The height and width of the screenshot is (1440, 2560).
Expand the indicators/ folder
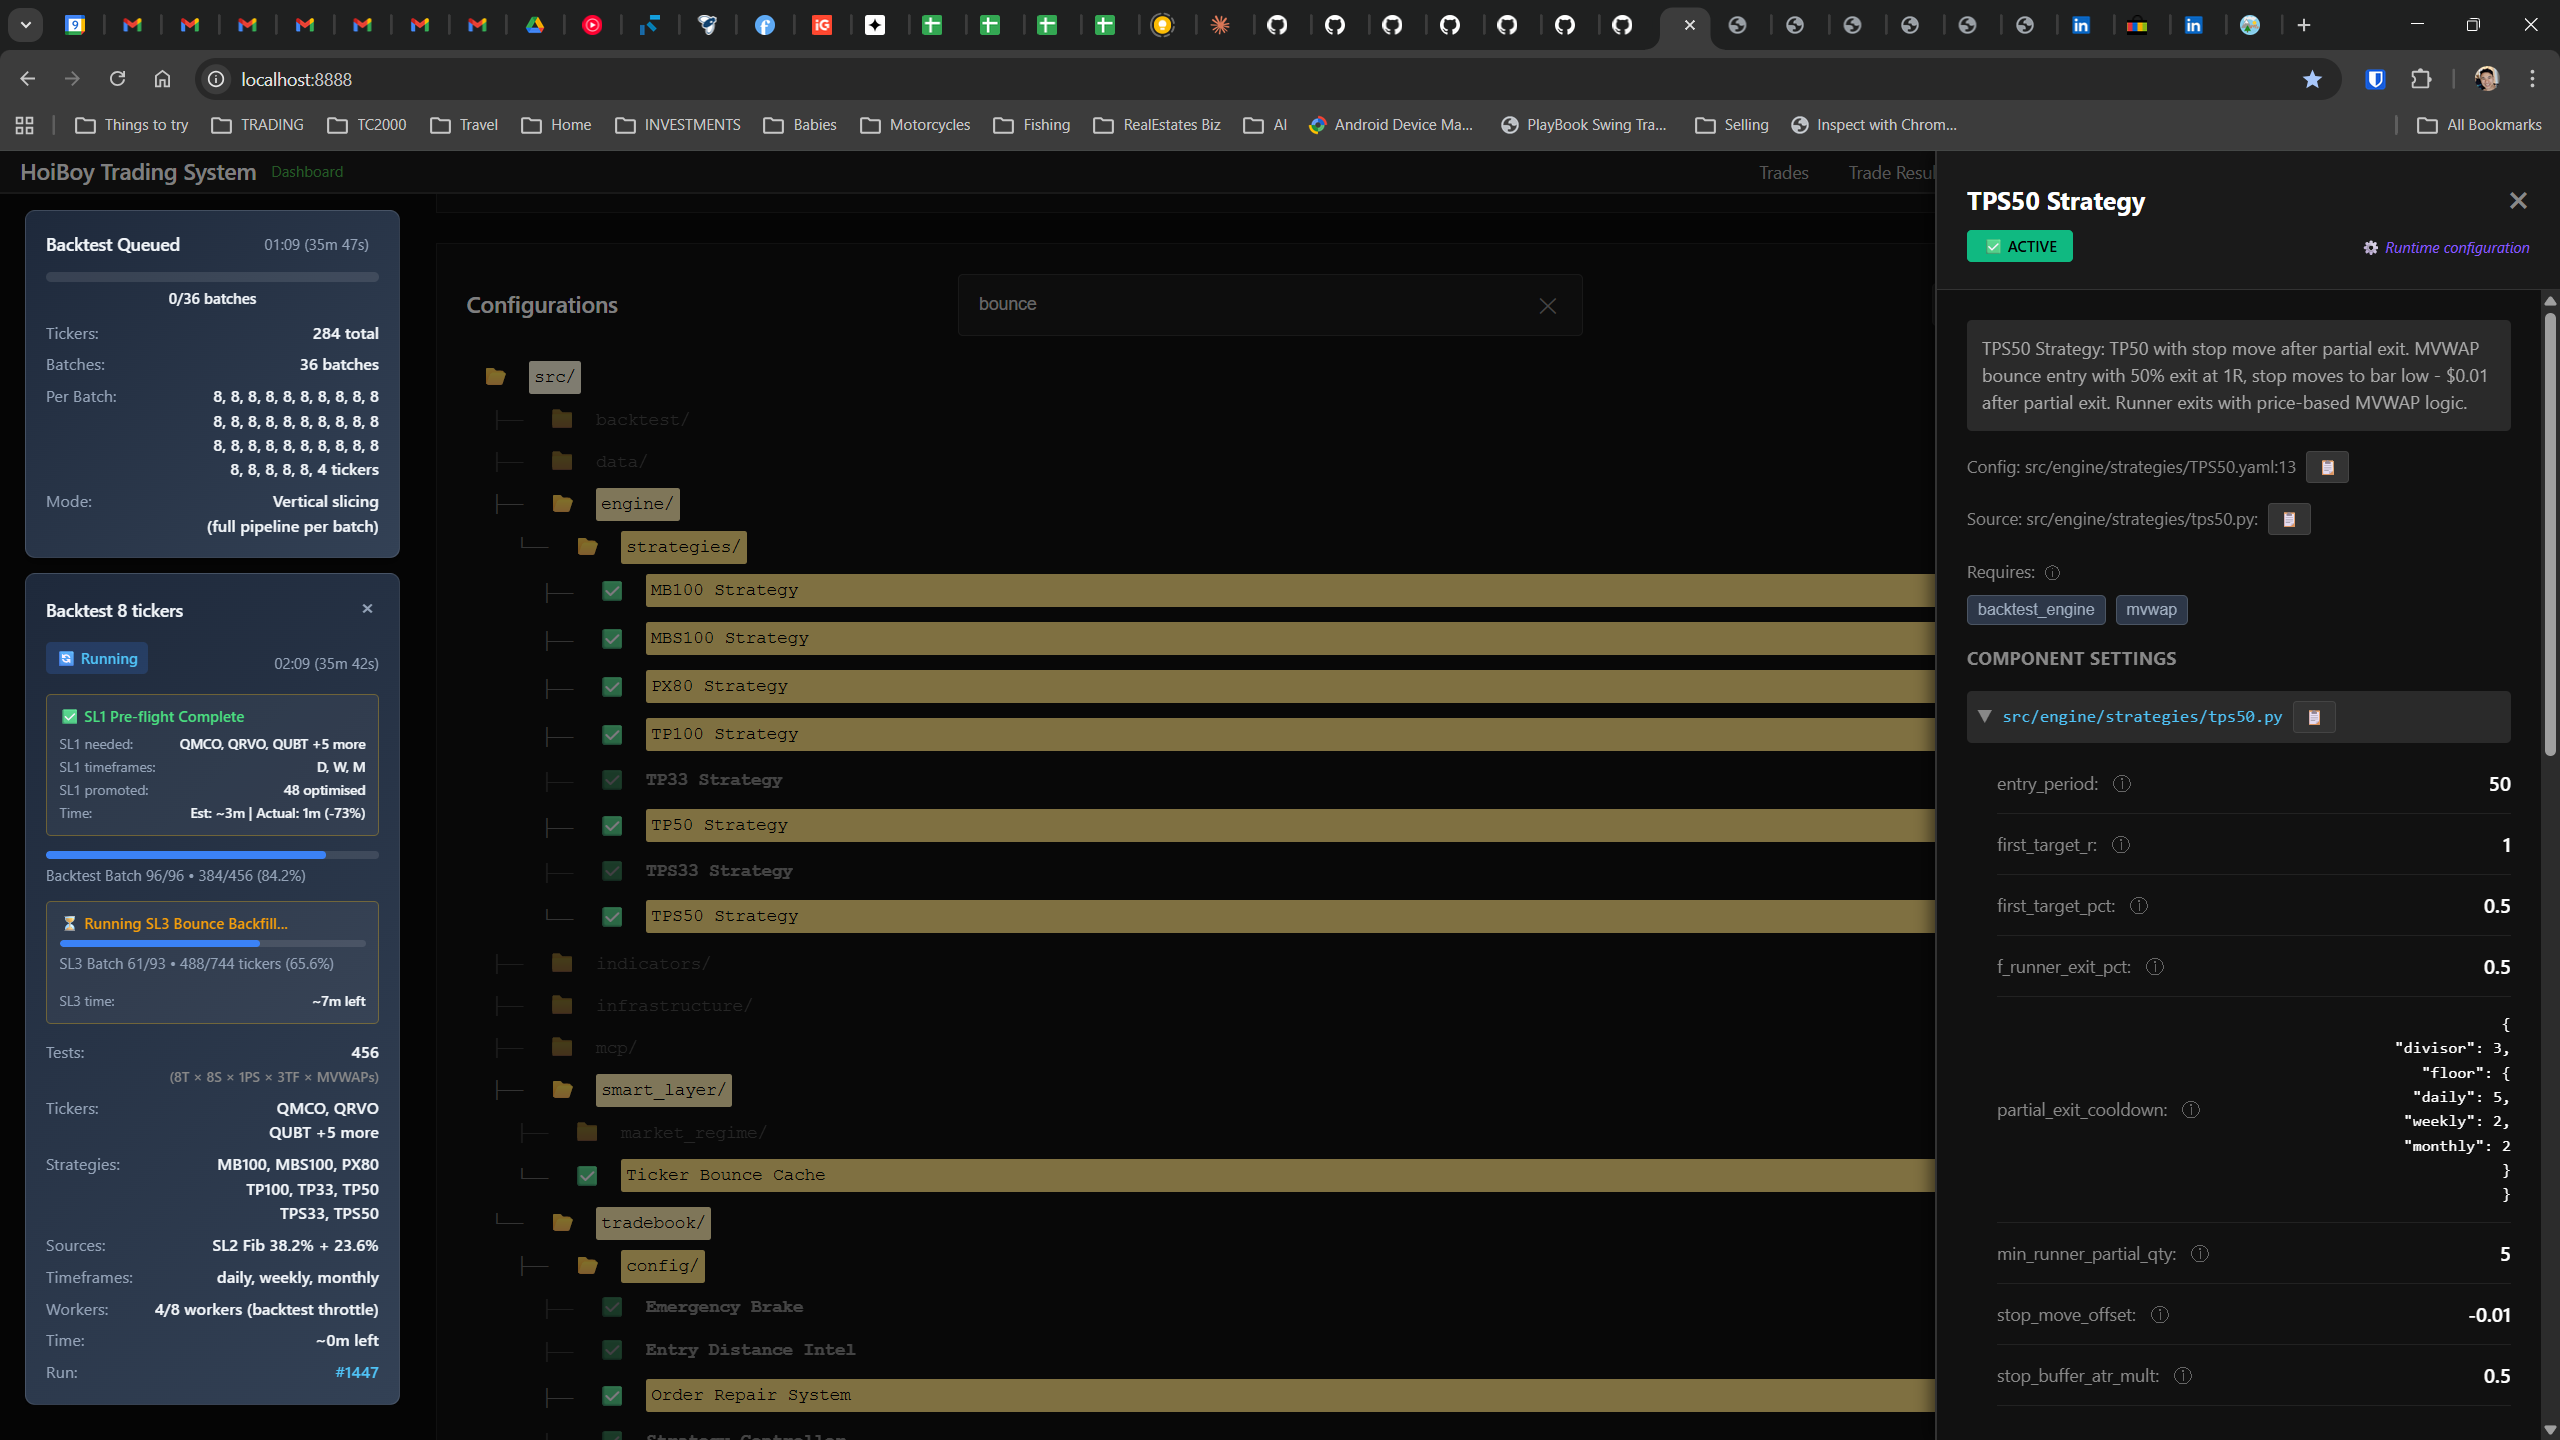(562, 963)
